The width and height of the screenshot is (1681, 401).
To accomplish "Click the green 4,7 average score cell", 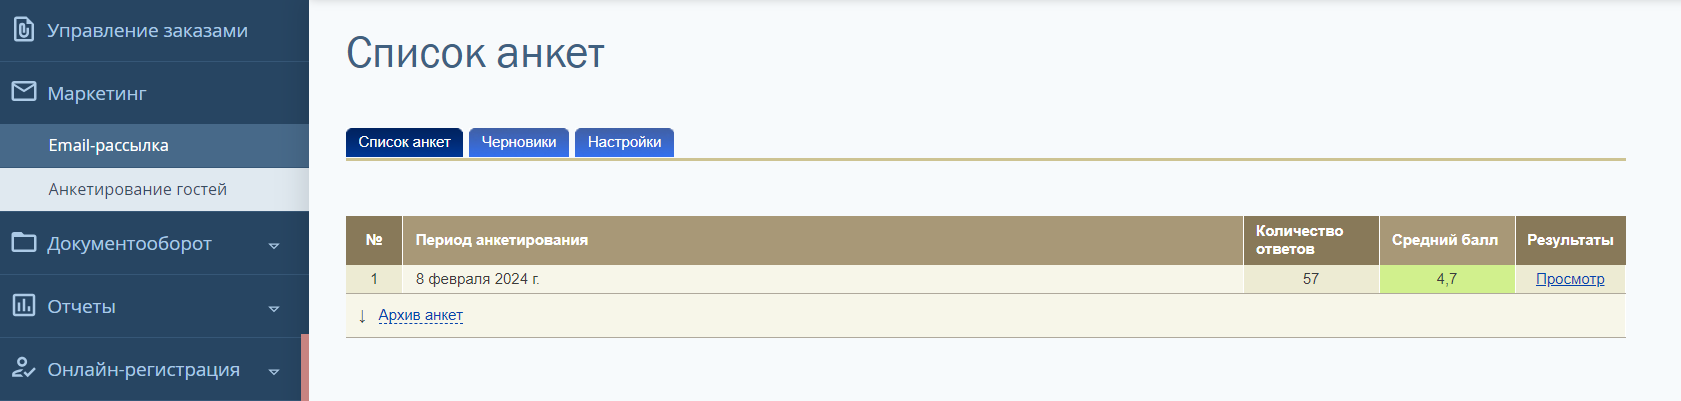I will coord(1447,279).
